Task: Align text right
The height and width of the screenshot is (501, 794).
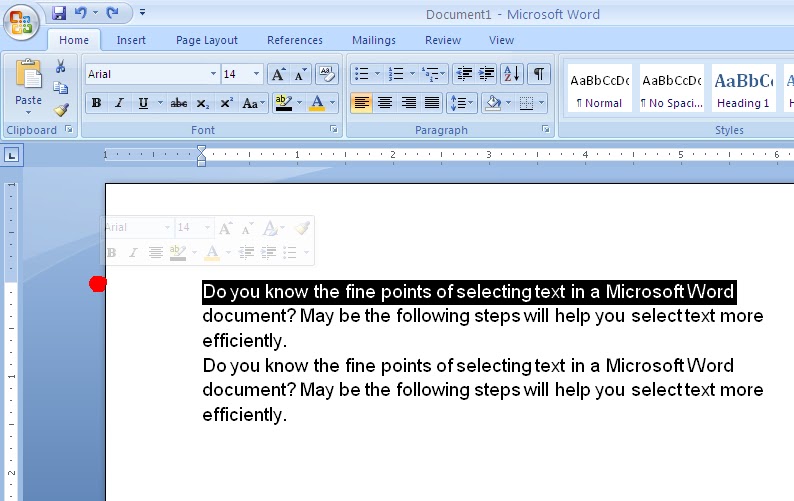Action: tap(408, 103)
